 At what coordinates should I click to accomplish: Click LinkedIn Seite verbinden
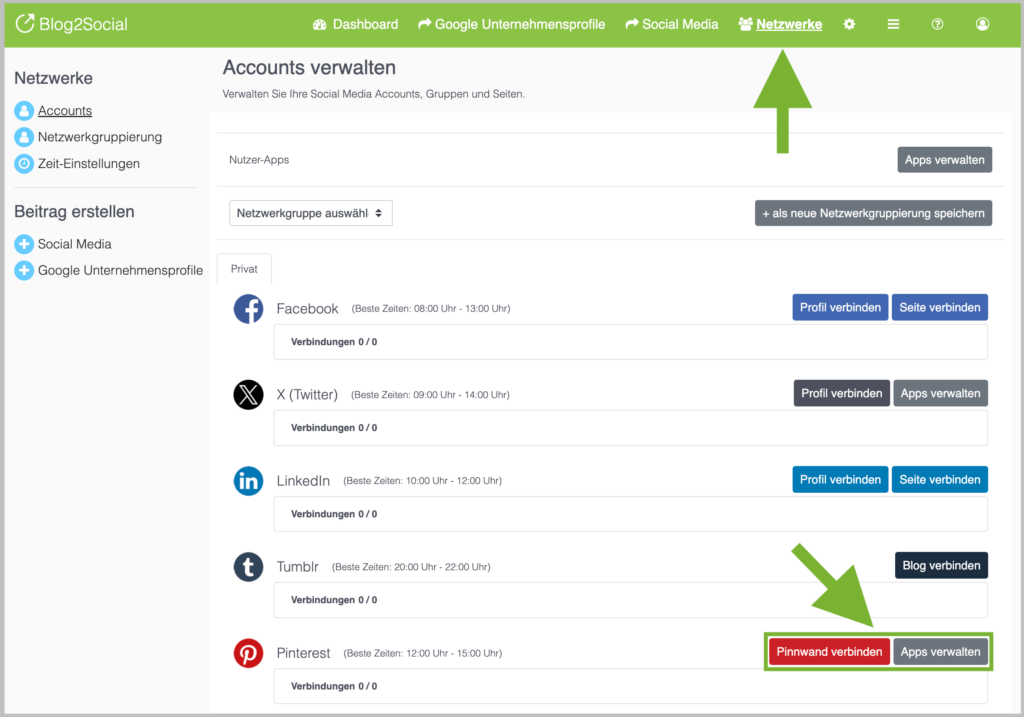(940, 479)
